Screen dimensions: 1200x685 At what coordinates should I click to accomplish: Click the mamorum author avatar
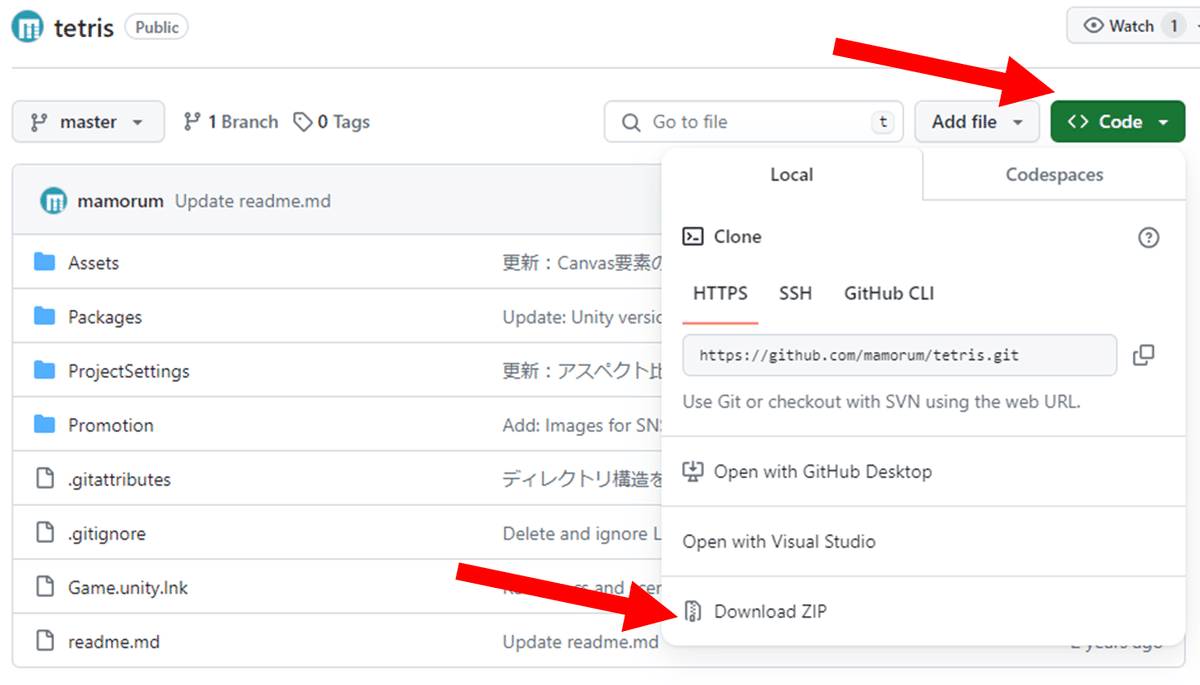point(53,201)
